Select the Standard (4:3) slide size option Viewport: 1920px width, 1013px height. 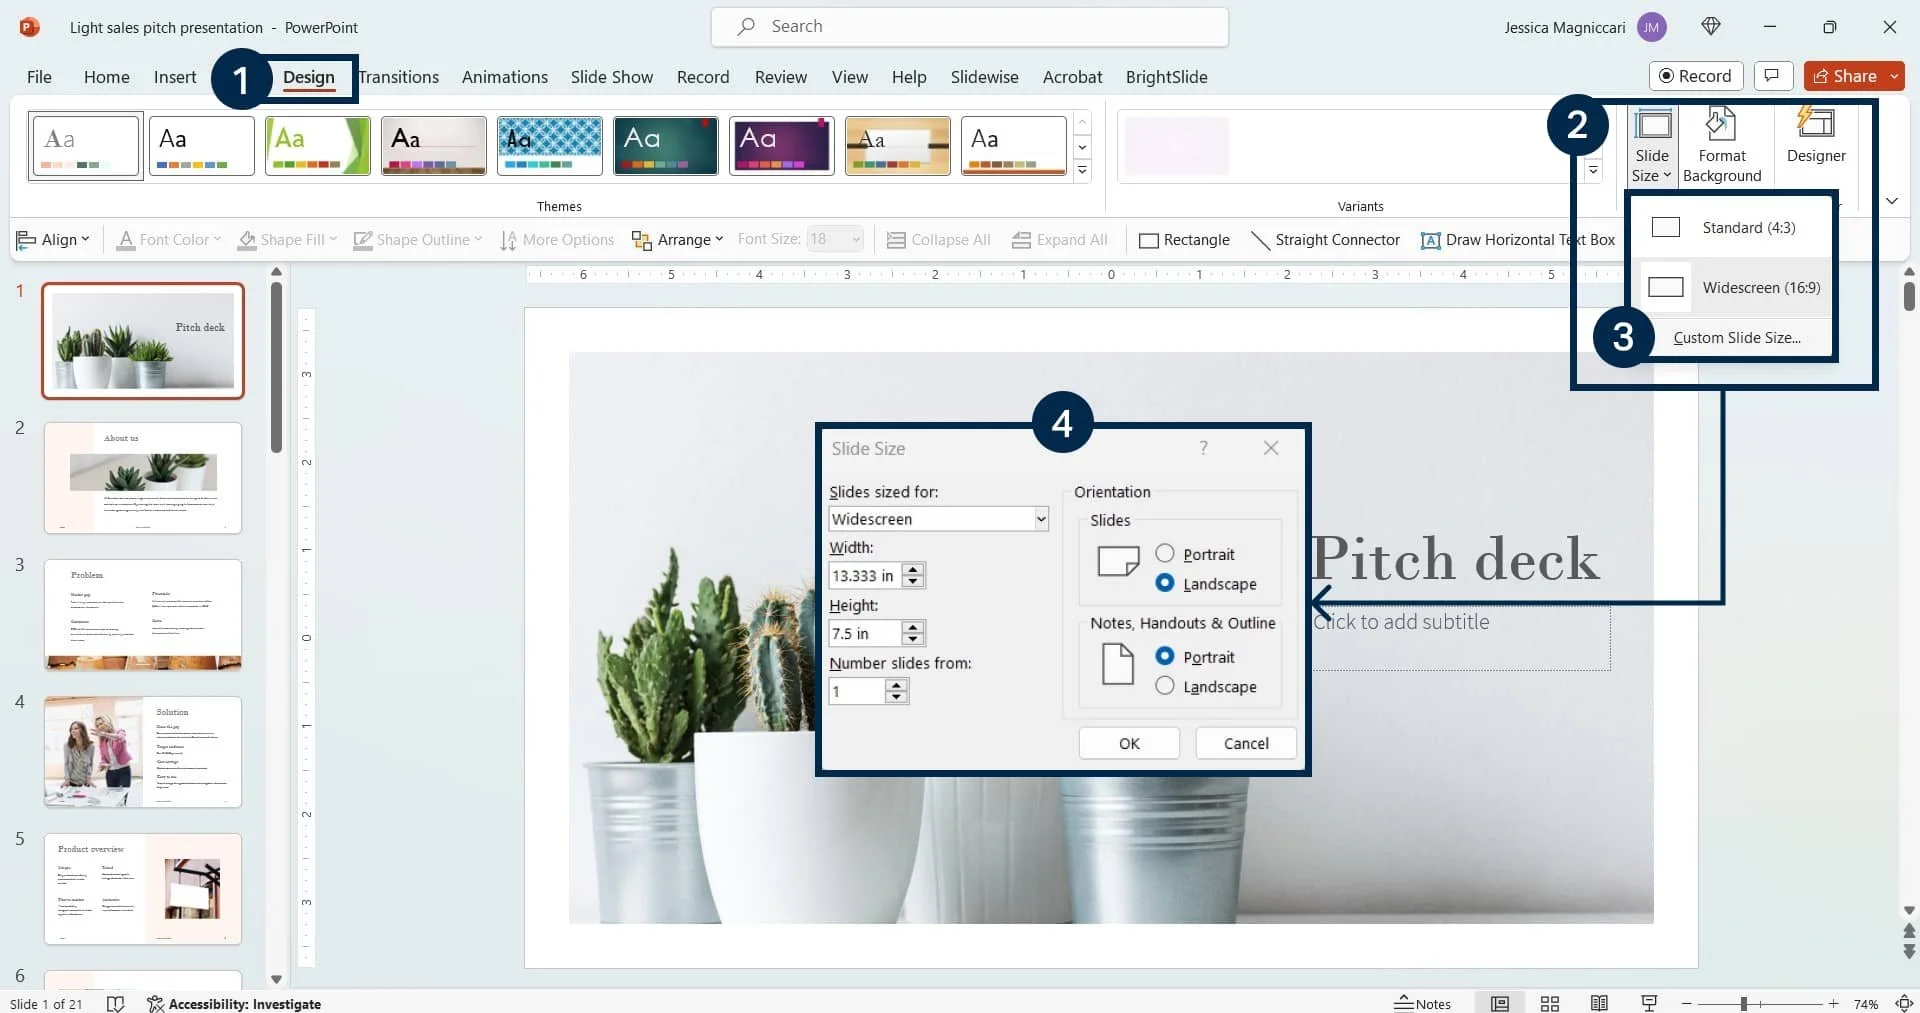pos(1745,227)
